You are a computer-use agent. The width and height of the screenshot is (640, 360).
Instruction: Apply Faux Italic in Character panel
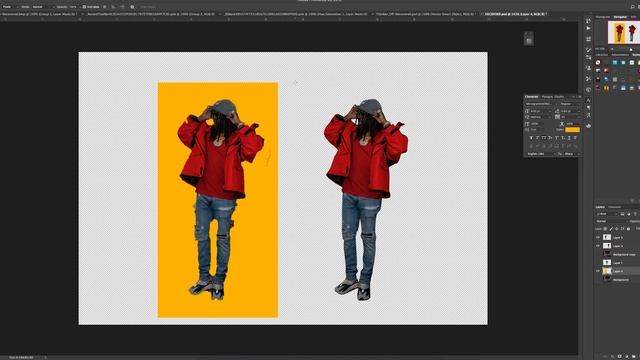[537, 138]
